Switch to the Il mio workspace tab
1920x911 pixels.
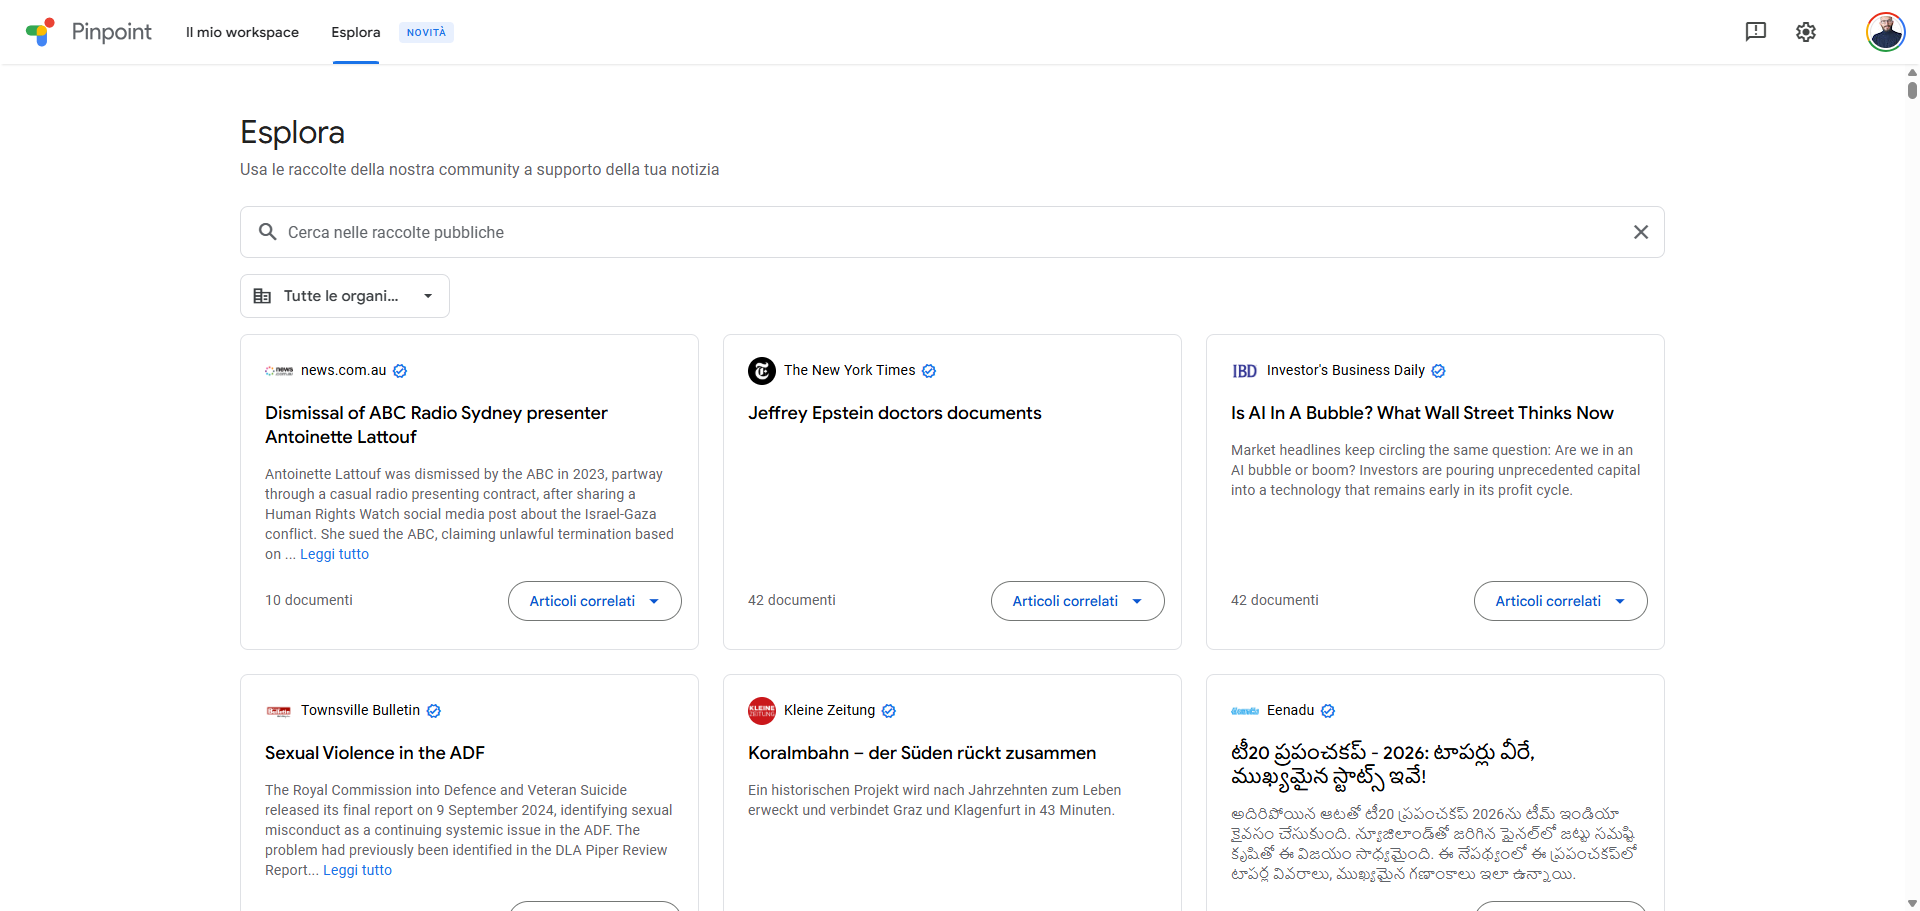tap(242, 32)
